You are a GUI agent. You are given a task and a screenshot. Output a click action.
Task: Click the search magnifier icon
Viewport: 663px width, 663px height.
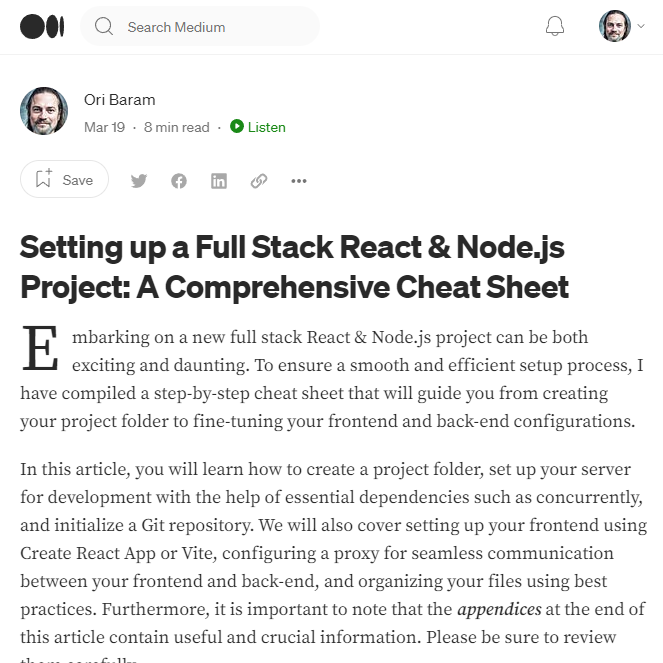[x=104, y=27]
